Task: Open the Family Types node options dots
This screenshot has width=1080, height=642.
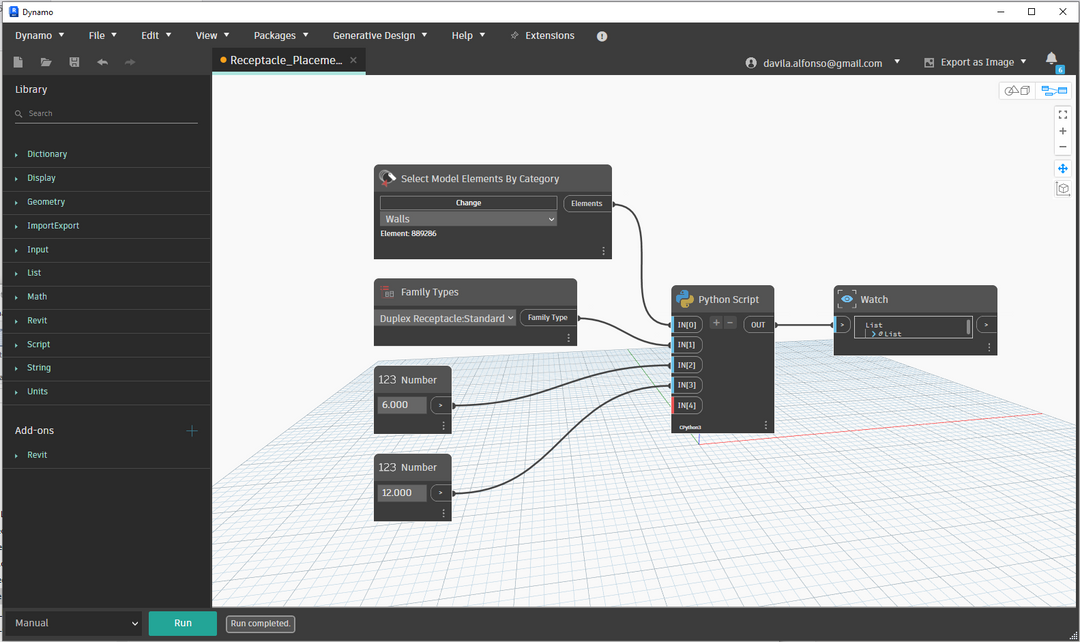Action: [x=568, y=338]
